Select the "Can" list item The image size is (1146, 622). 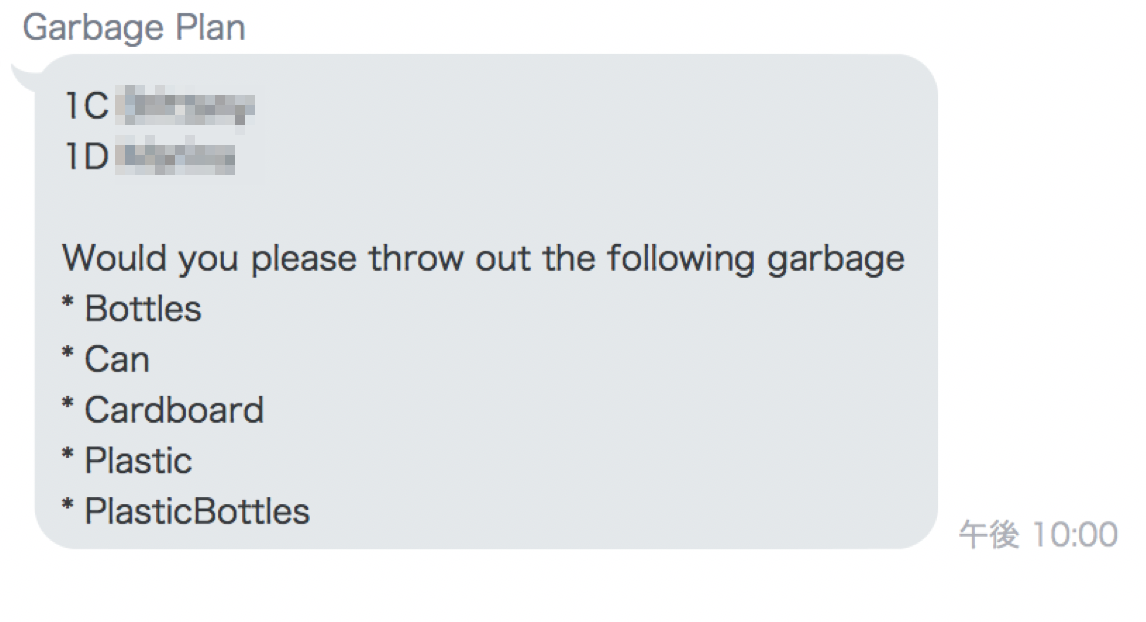coord(117,360)
